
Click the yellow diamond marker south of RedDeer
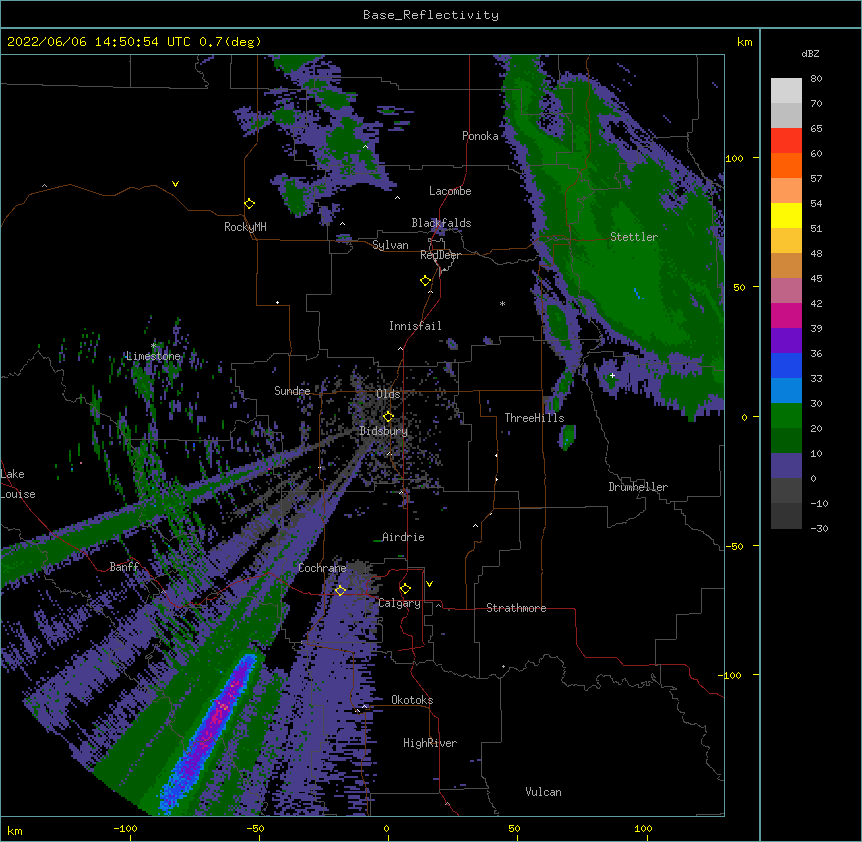pyautogui.click(x=426, y=281)
